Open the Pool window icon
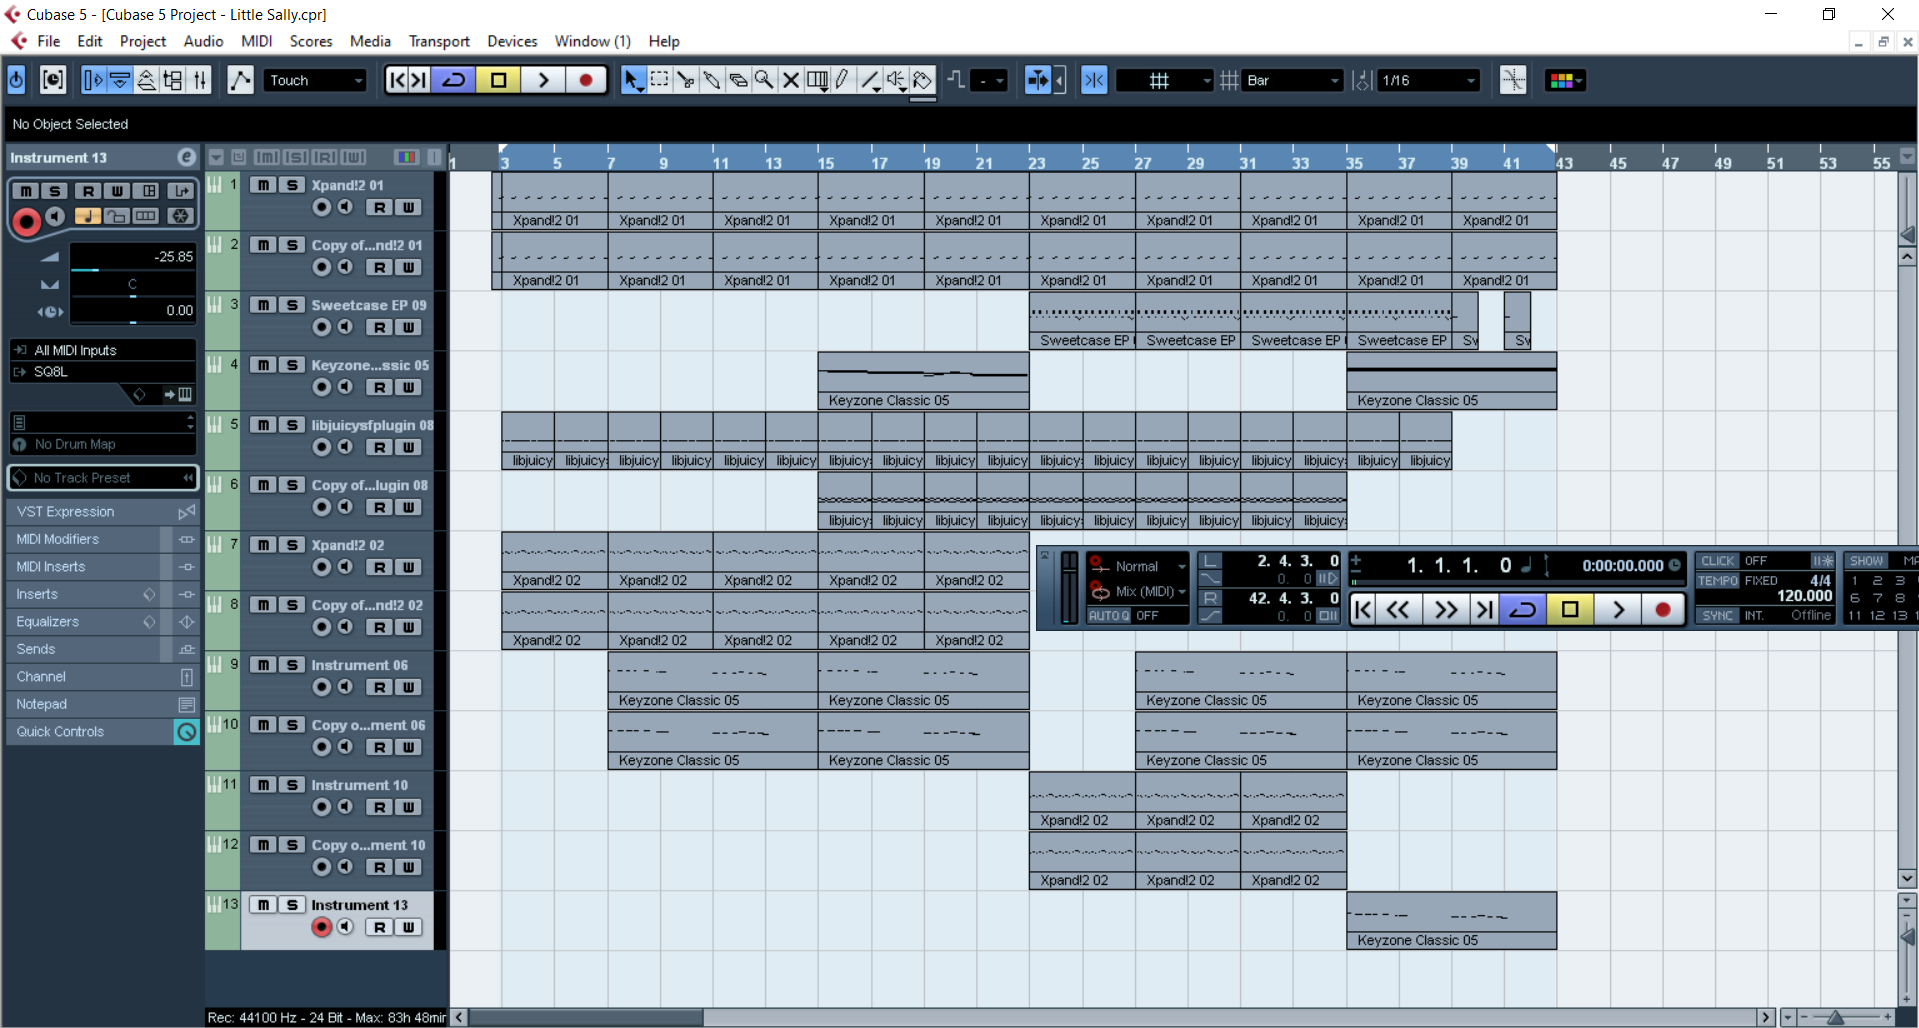 coord(173,80)
